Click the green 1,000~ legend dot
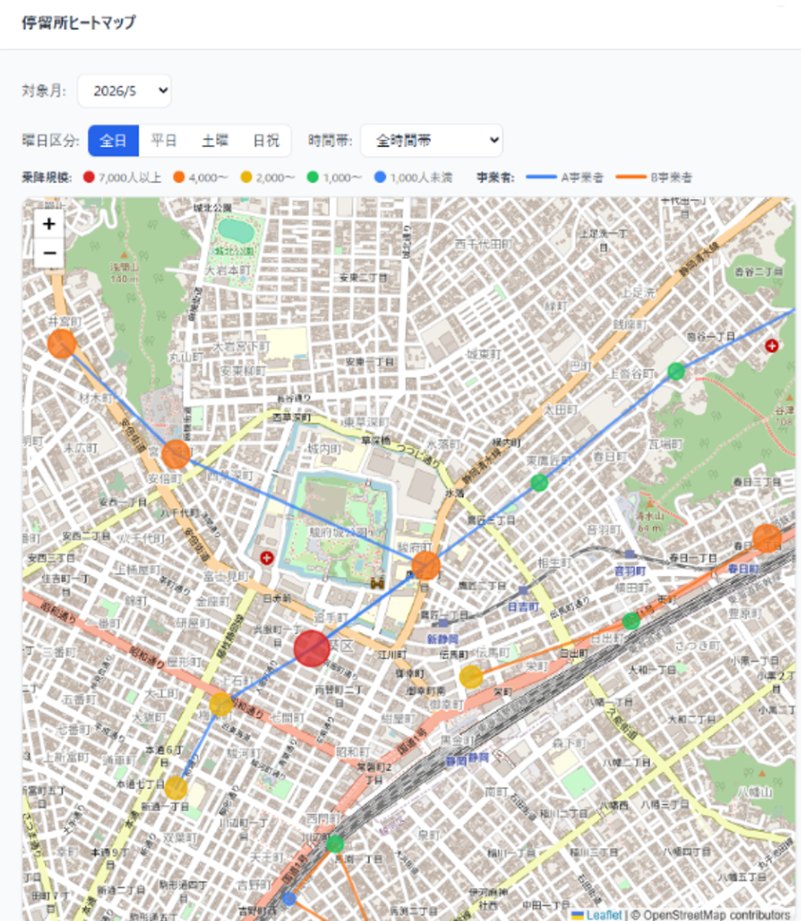The image size is (801, 921). pyautogui.click(x=313, y=177)
